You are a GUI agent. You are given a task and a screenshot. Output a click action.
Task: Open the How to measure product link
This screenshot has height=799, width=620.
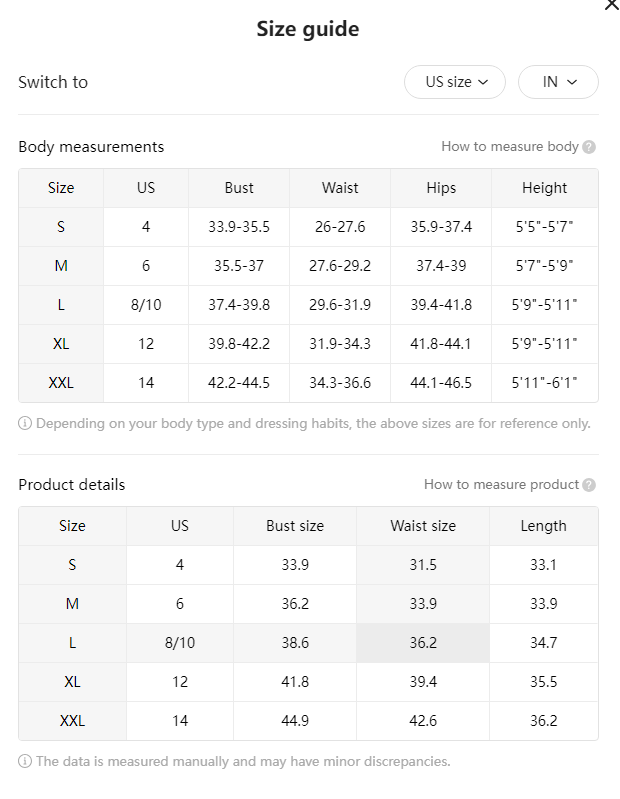coord(501,485)
